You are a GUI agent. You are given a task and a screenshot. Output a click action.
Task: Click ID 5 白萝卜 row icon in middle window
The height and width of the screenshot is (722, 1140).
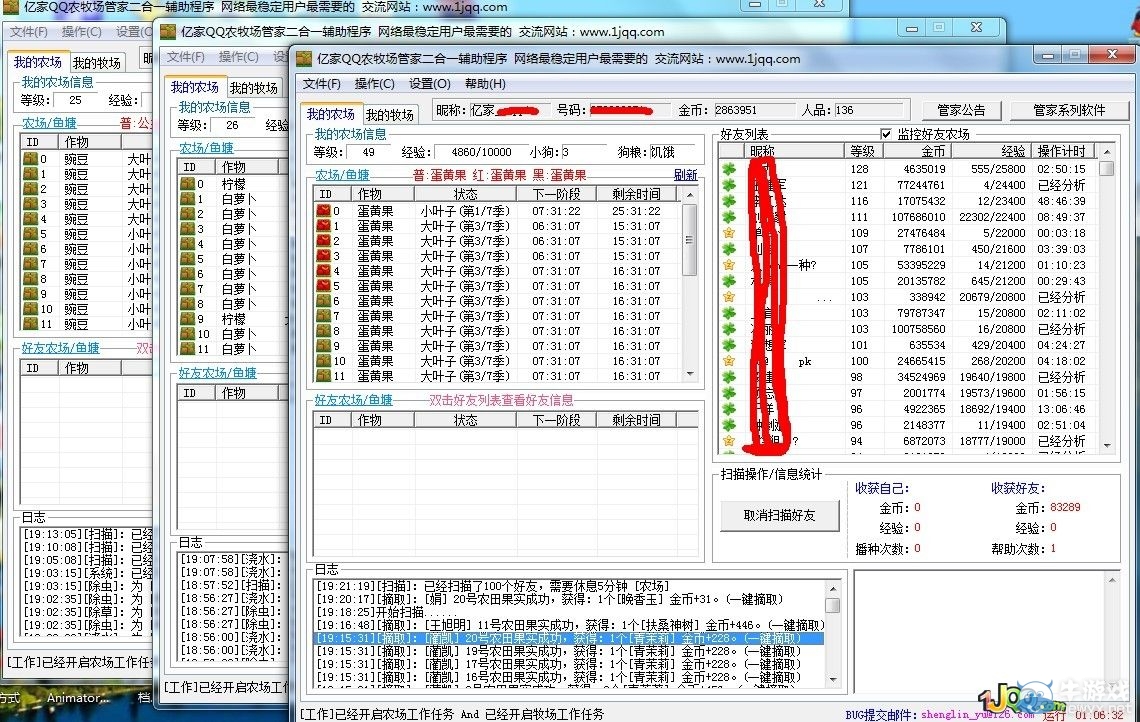coord(188,259)
